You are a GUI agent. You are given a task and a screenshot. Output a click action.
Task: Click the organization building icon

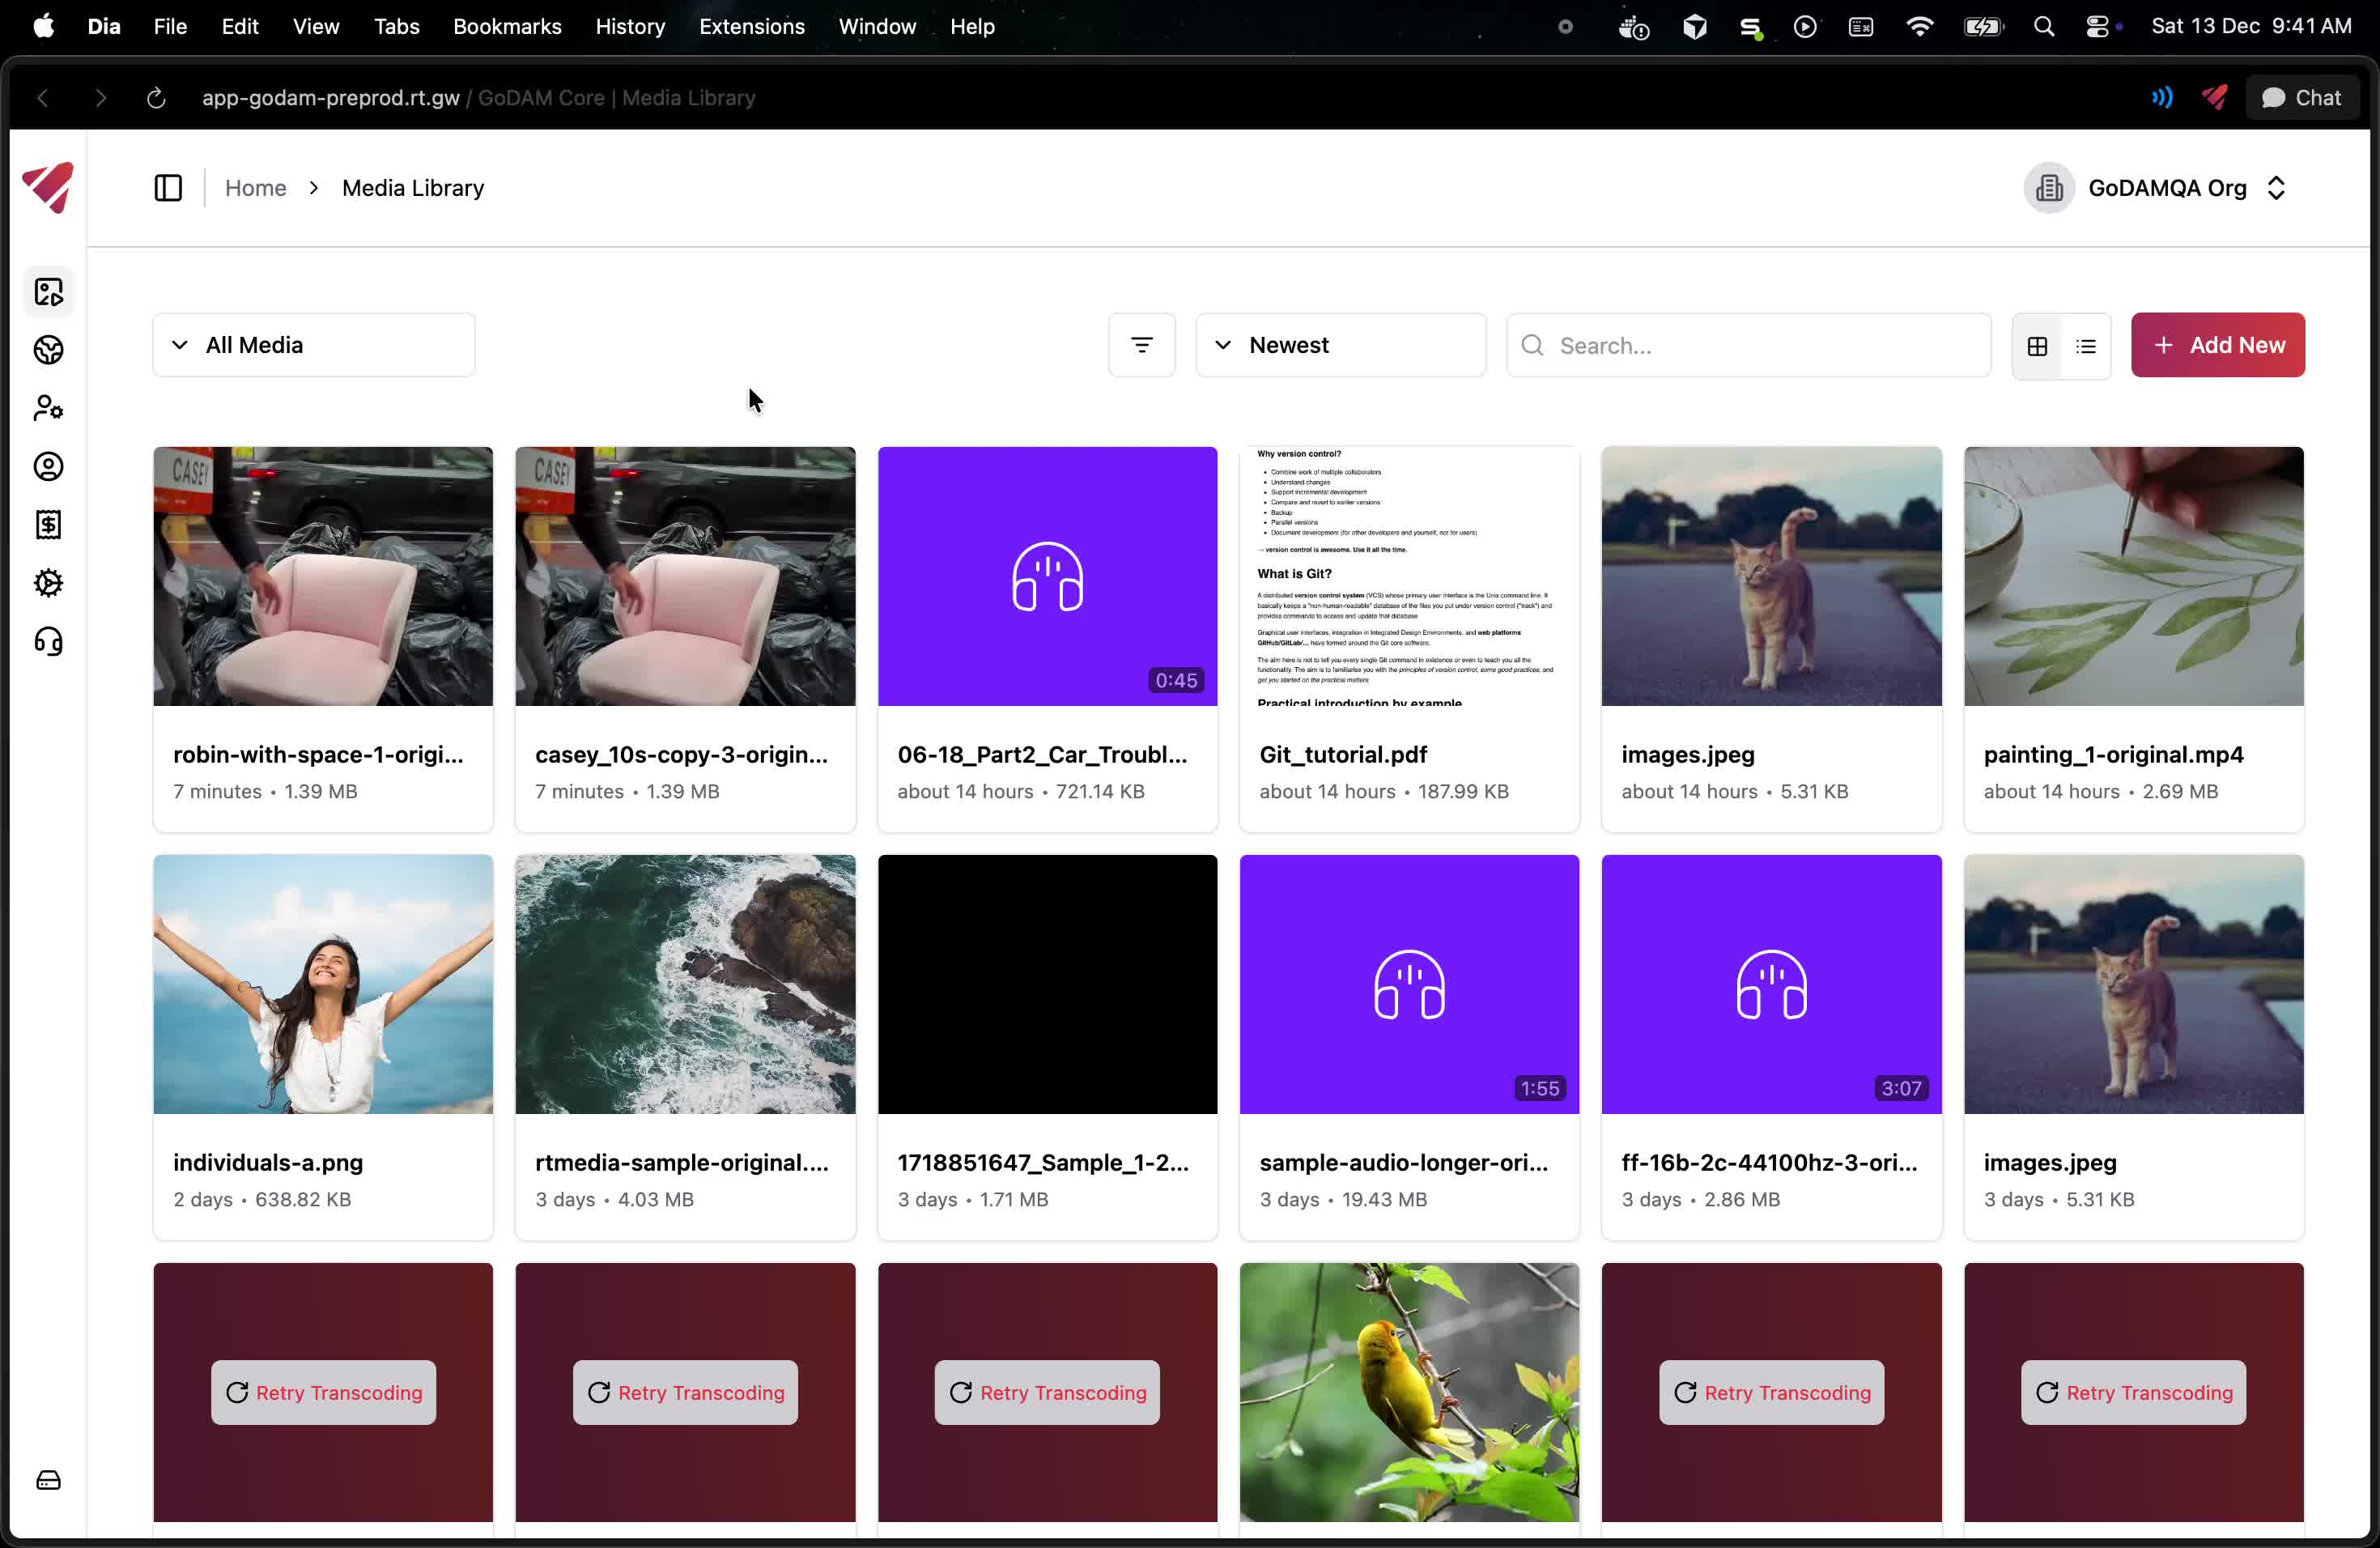(2050, 188)
